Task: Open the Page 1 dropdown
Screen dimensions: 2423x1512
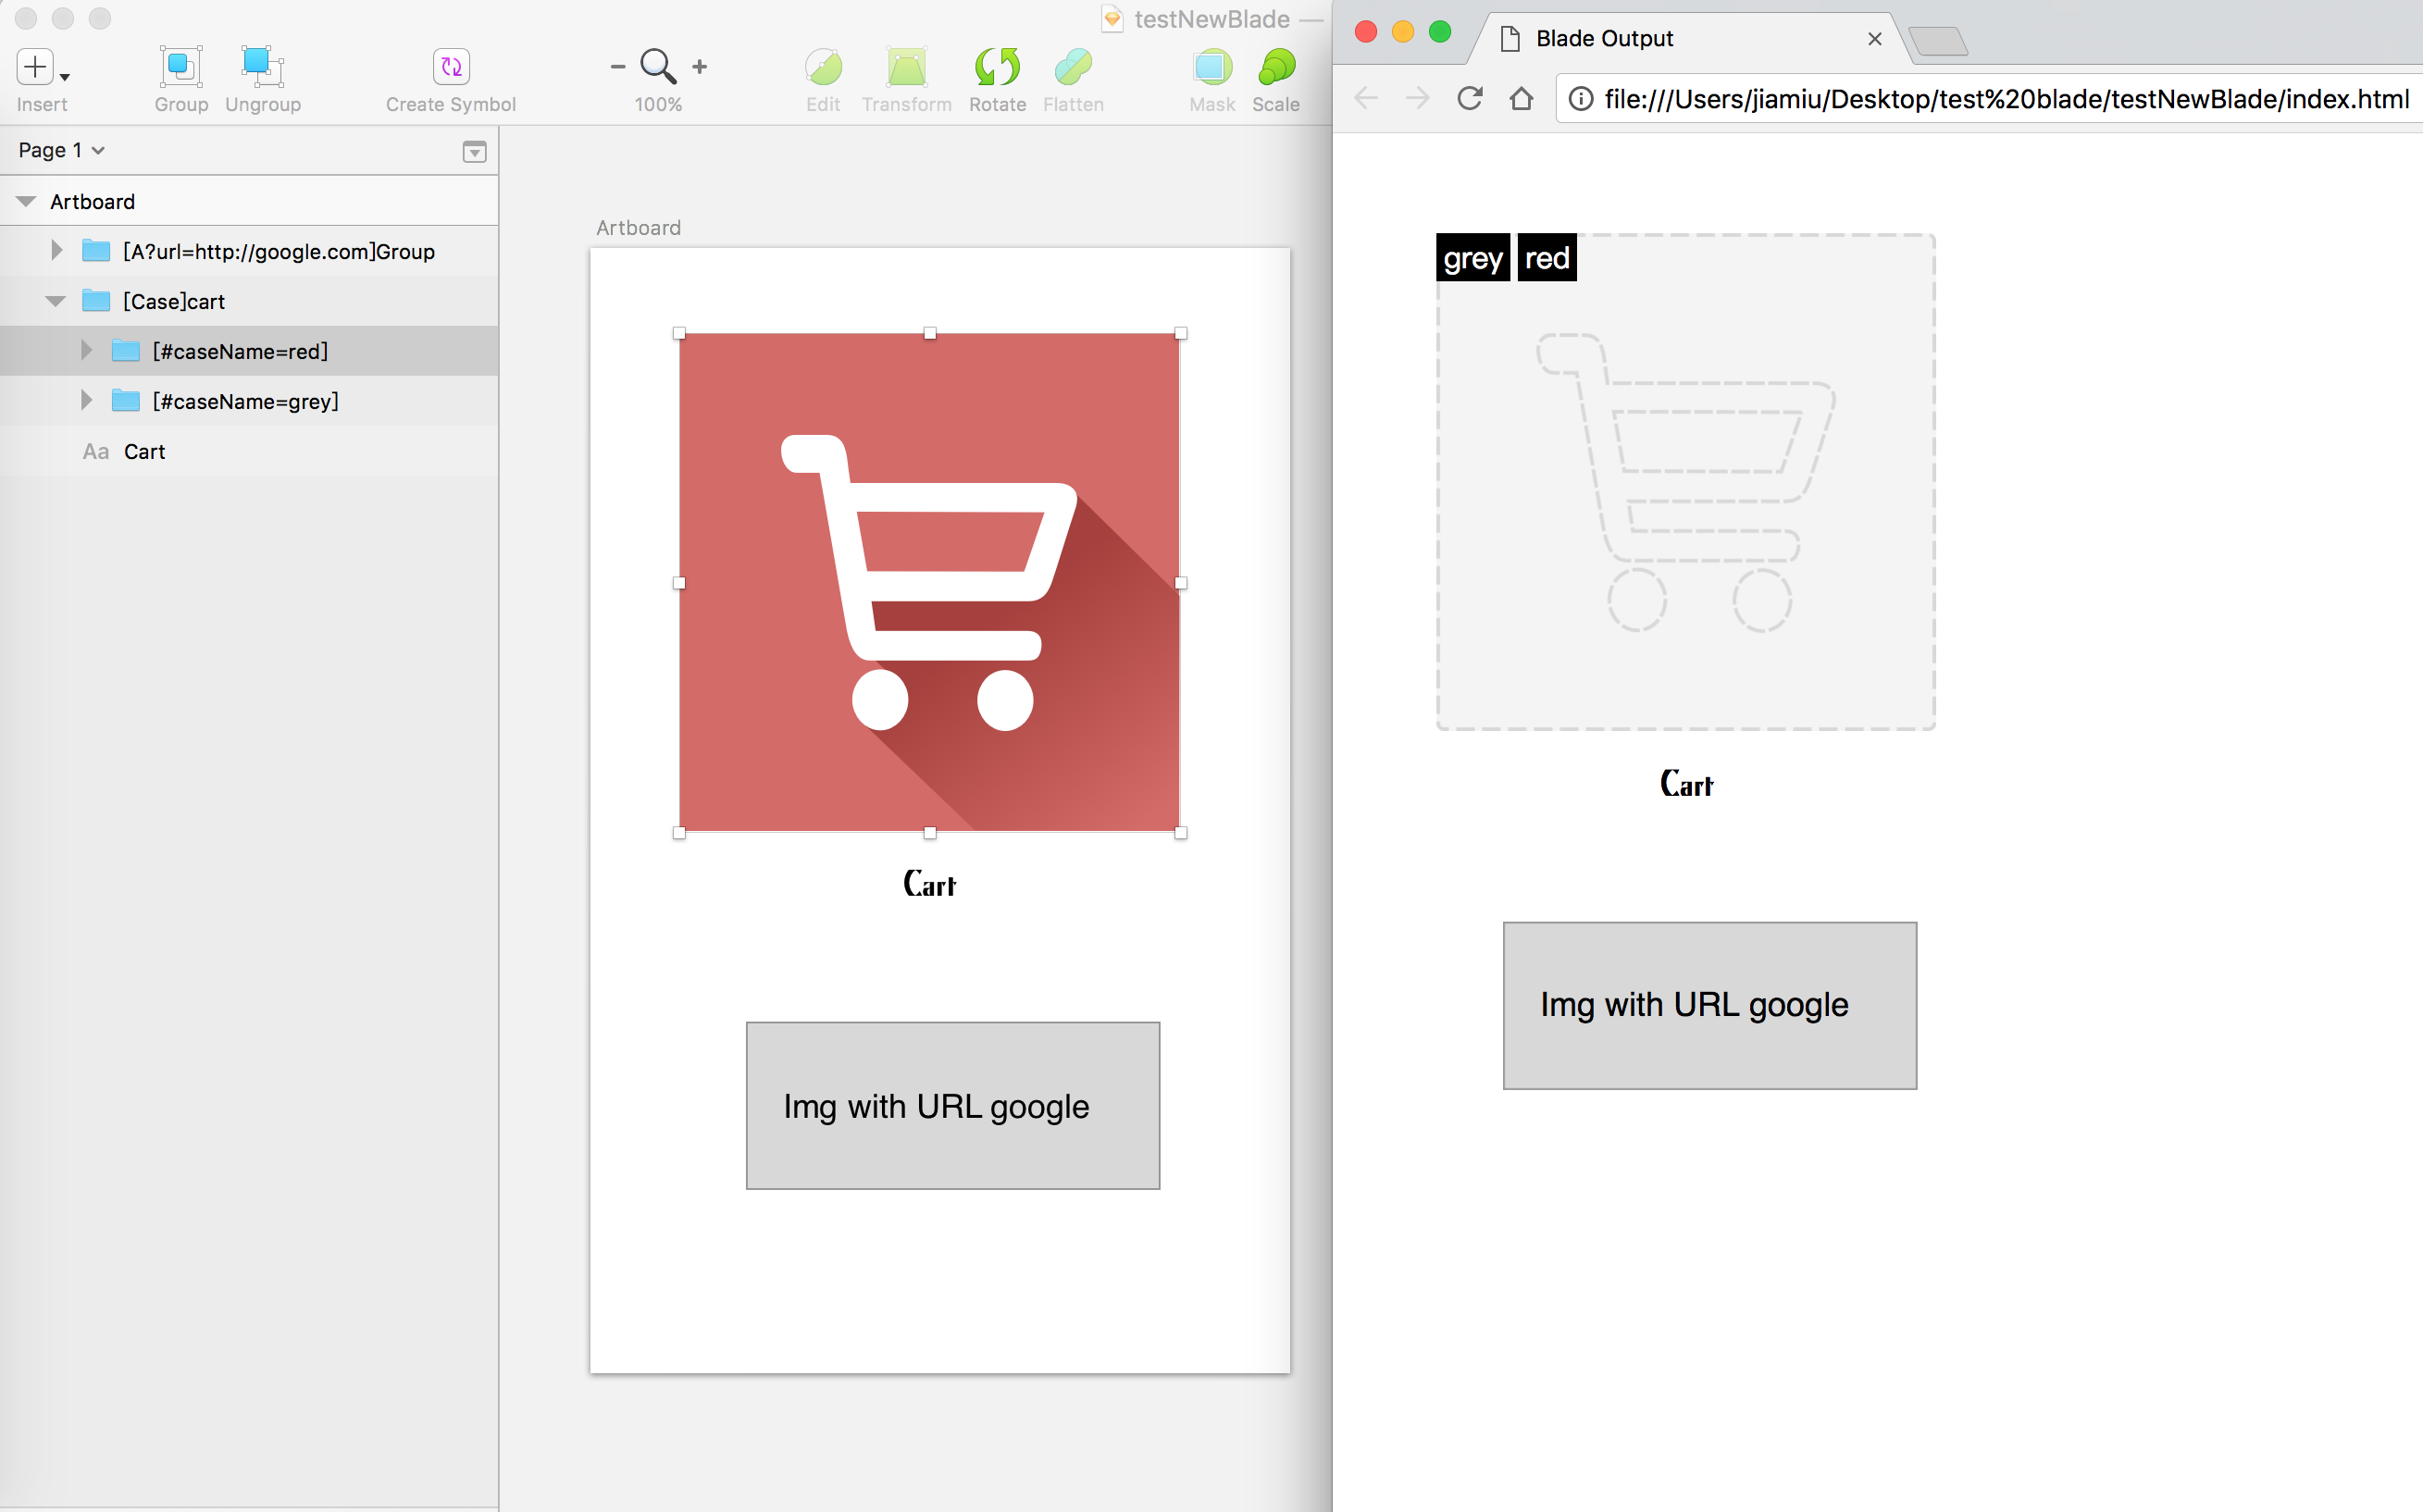Action: (x=62, y=150)
